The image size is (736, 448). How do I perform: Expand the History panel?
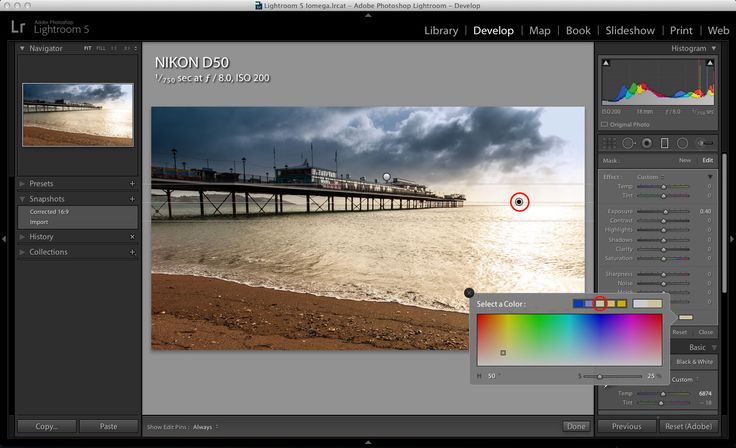[x=22, y=237]
